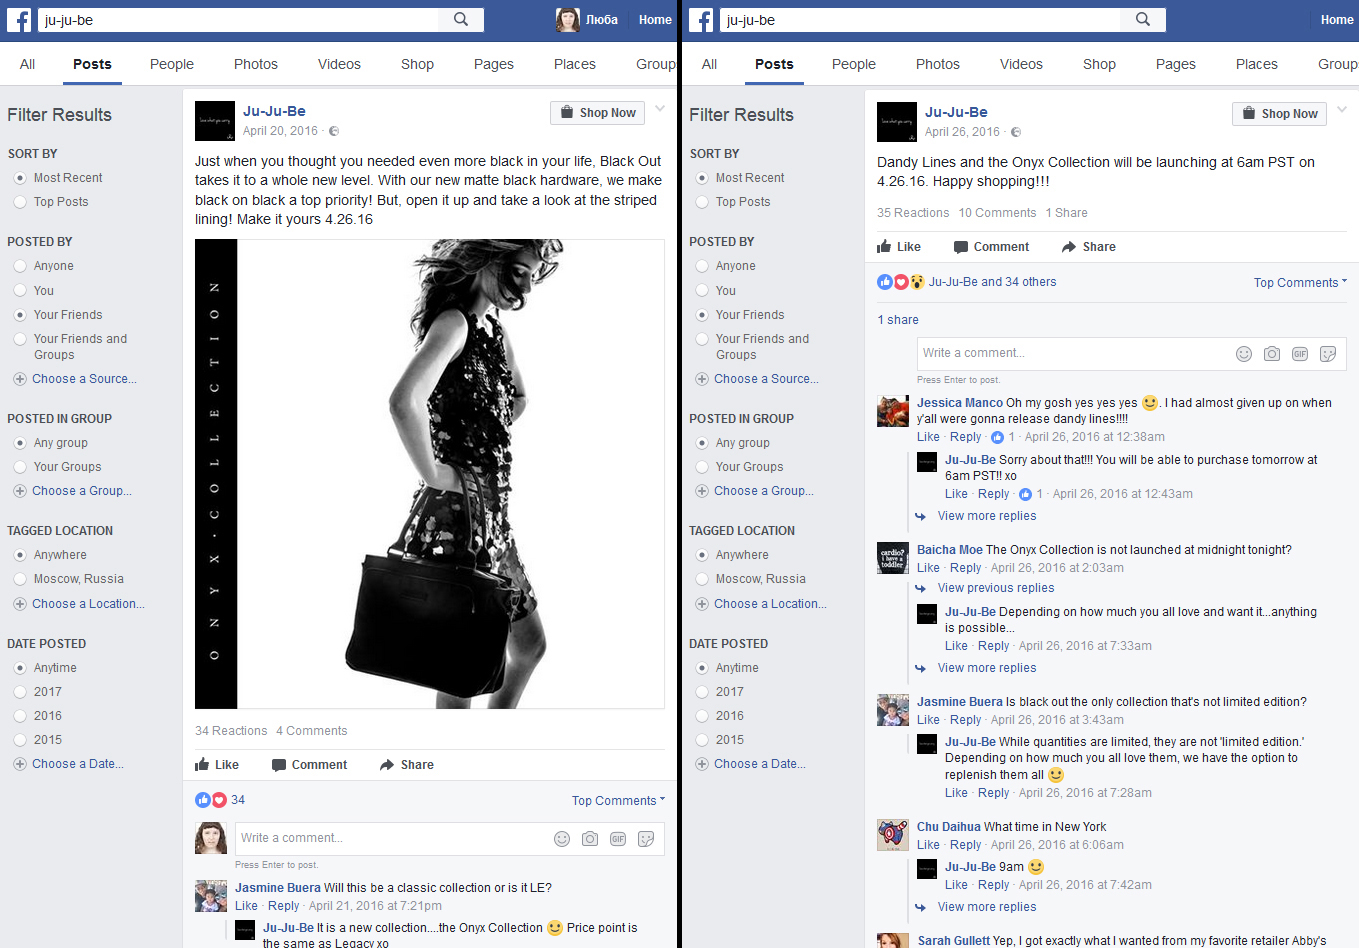Open Top Comments dropdown on April 20 post
Viewport: 1359px width, 948px height.
click(618, 801)
